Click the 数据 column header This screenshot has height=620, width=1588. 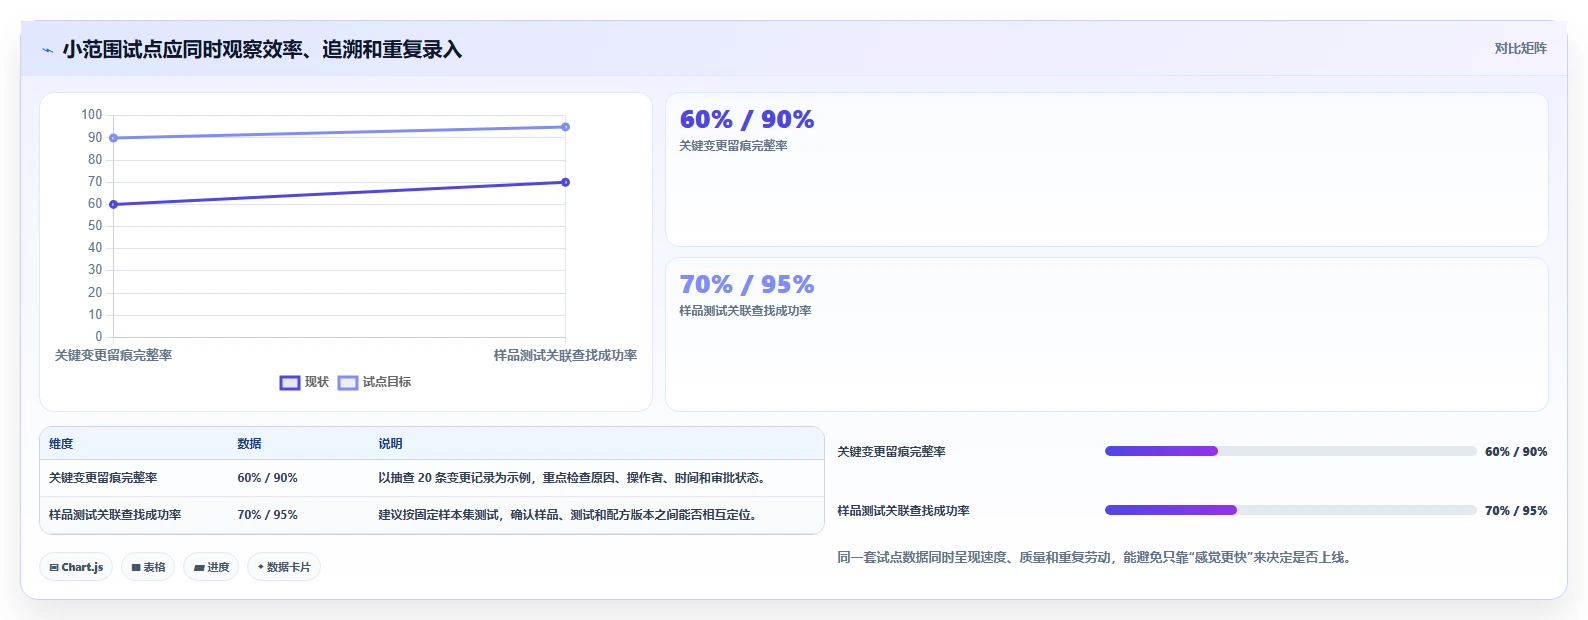click(249, 444)
